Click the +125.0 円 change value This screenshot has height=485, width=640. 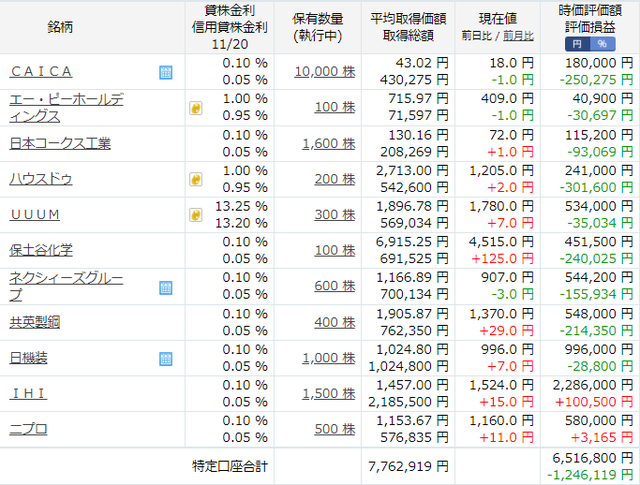(x=502, y=258)
